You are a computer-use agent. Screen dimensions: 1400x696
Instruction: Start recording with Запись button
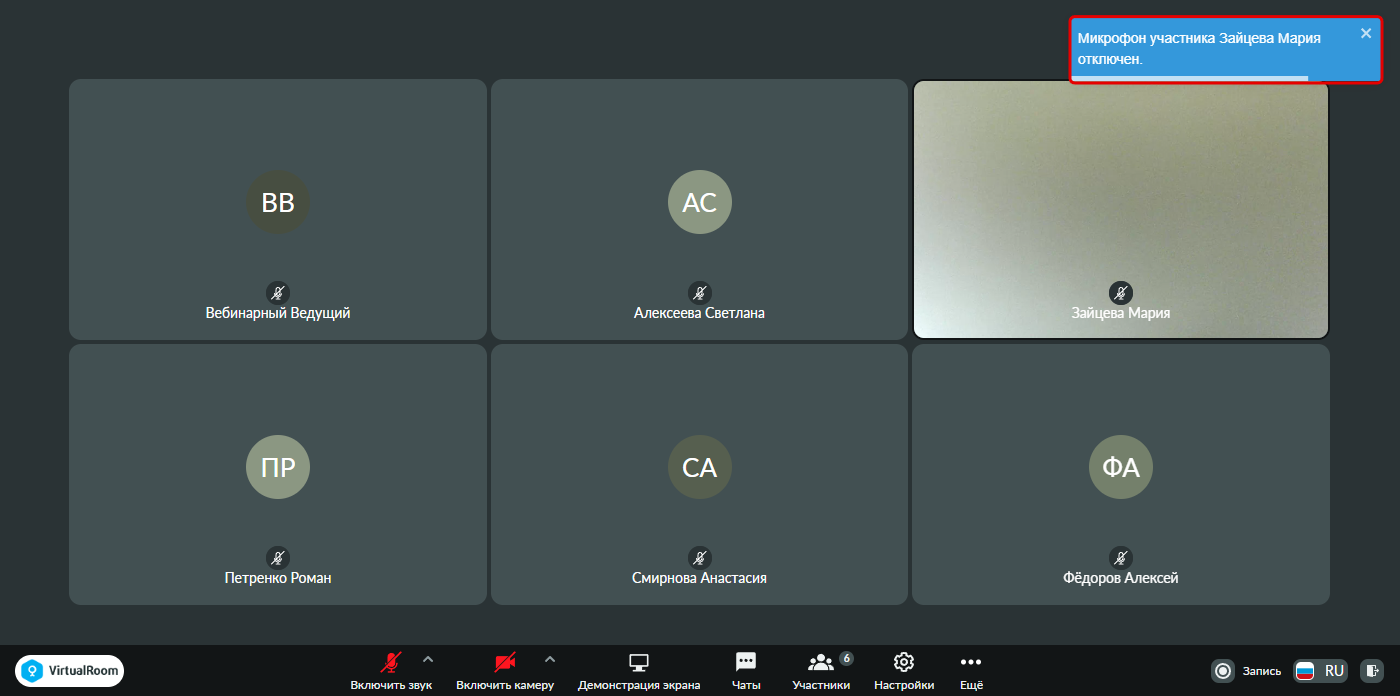coord(1246,670)
